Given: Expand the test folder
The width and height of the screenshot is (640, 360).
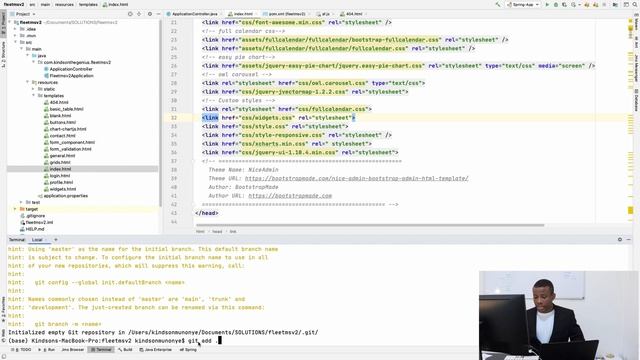Looking at the screenshot, I should 21,202.
